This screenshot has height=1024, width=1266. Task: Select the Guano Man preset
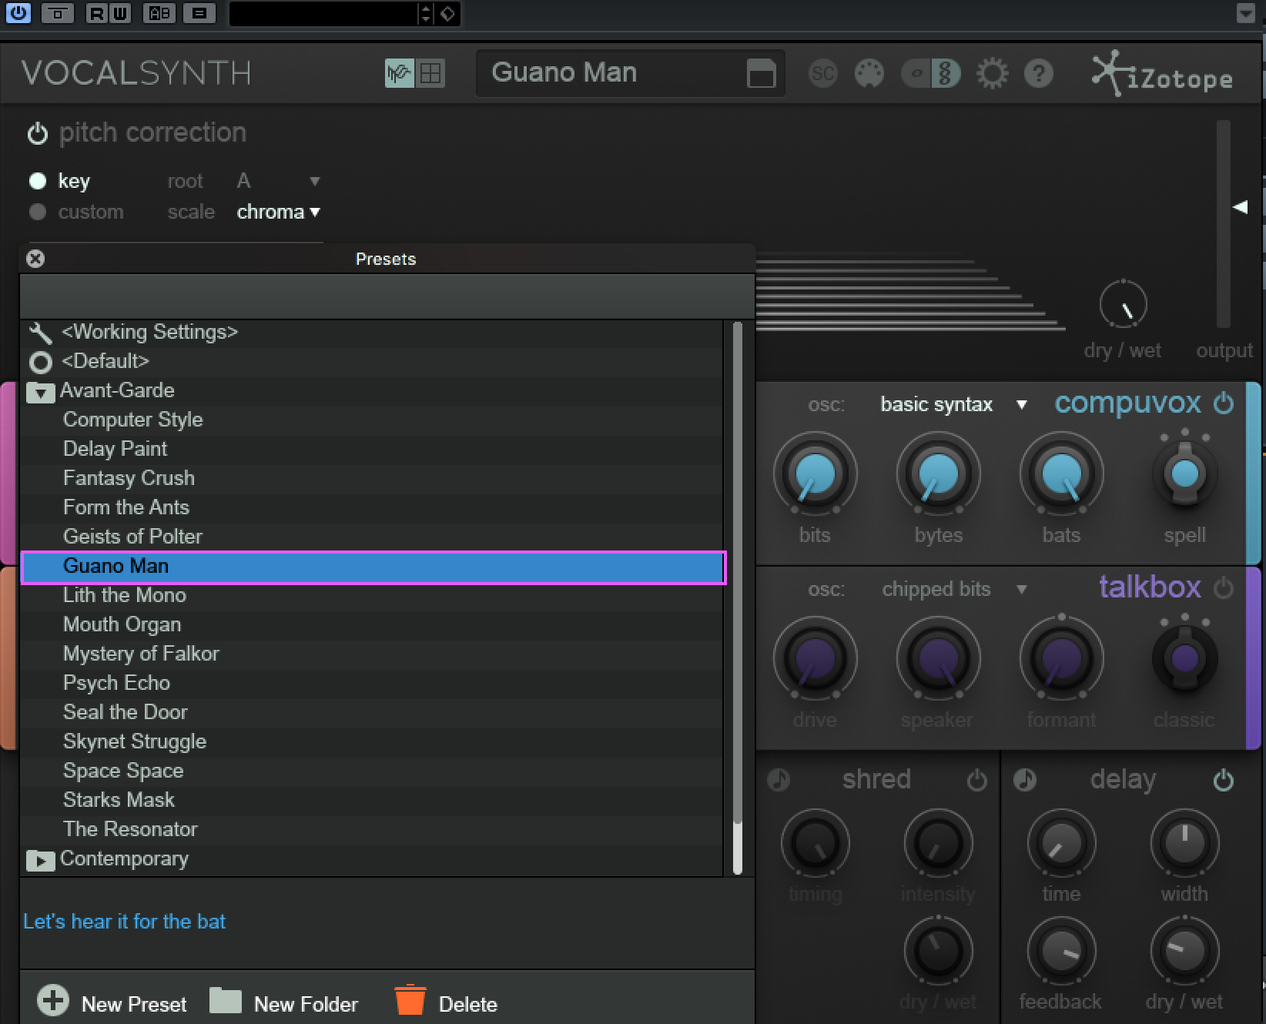(x=373, y=567)
